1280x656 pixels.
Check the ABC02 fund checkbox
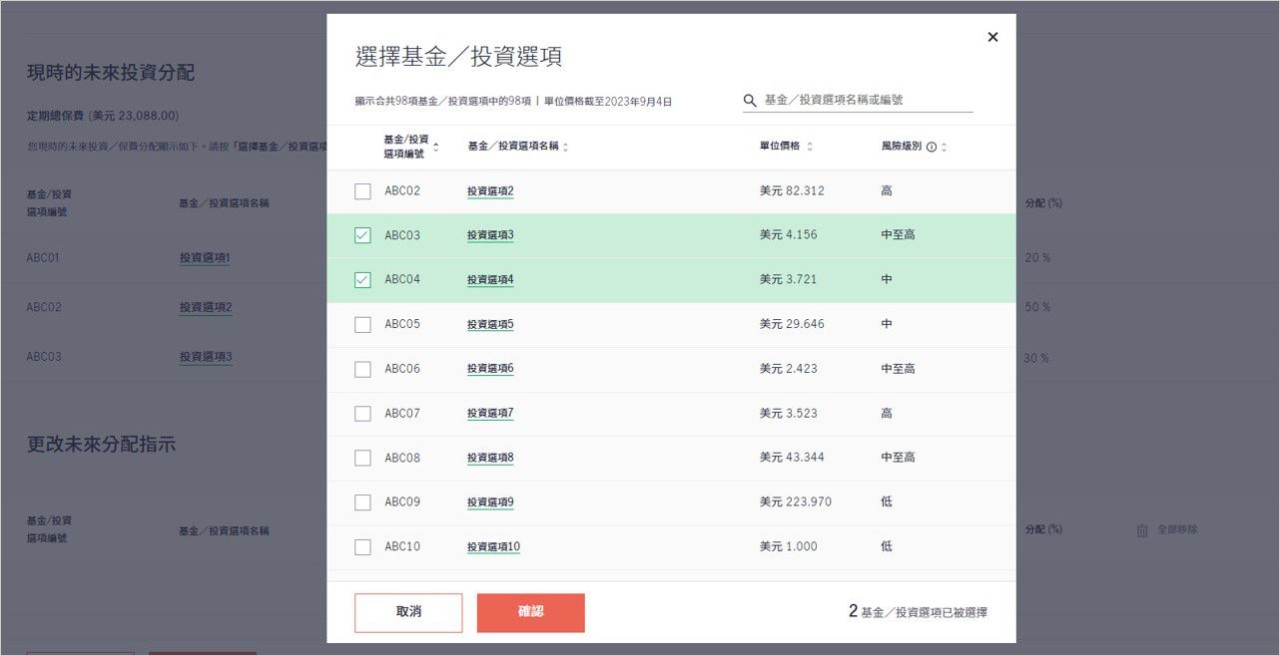pos(362,191)
